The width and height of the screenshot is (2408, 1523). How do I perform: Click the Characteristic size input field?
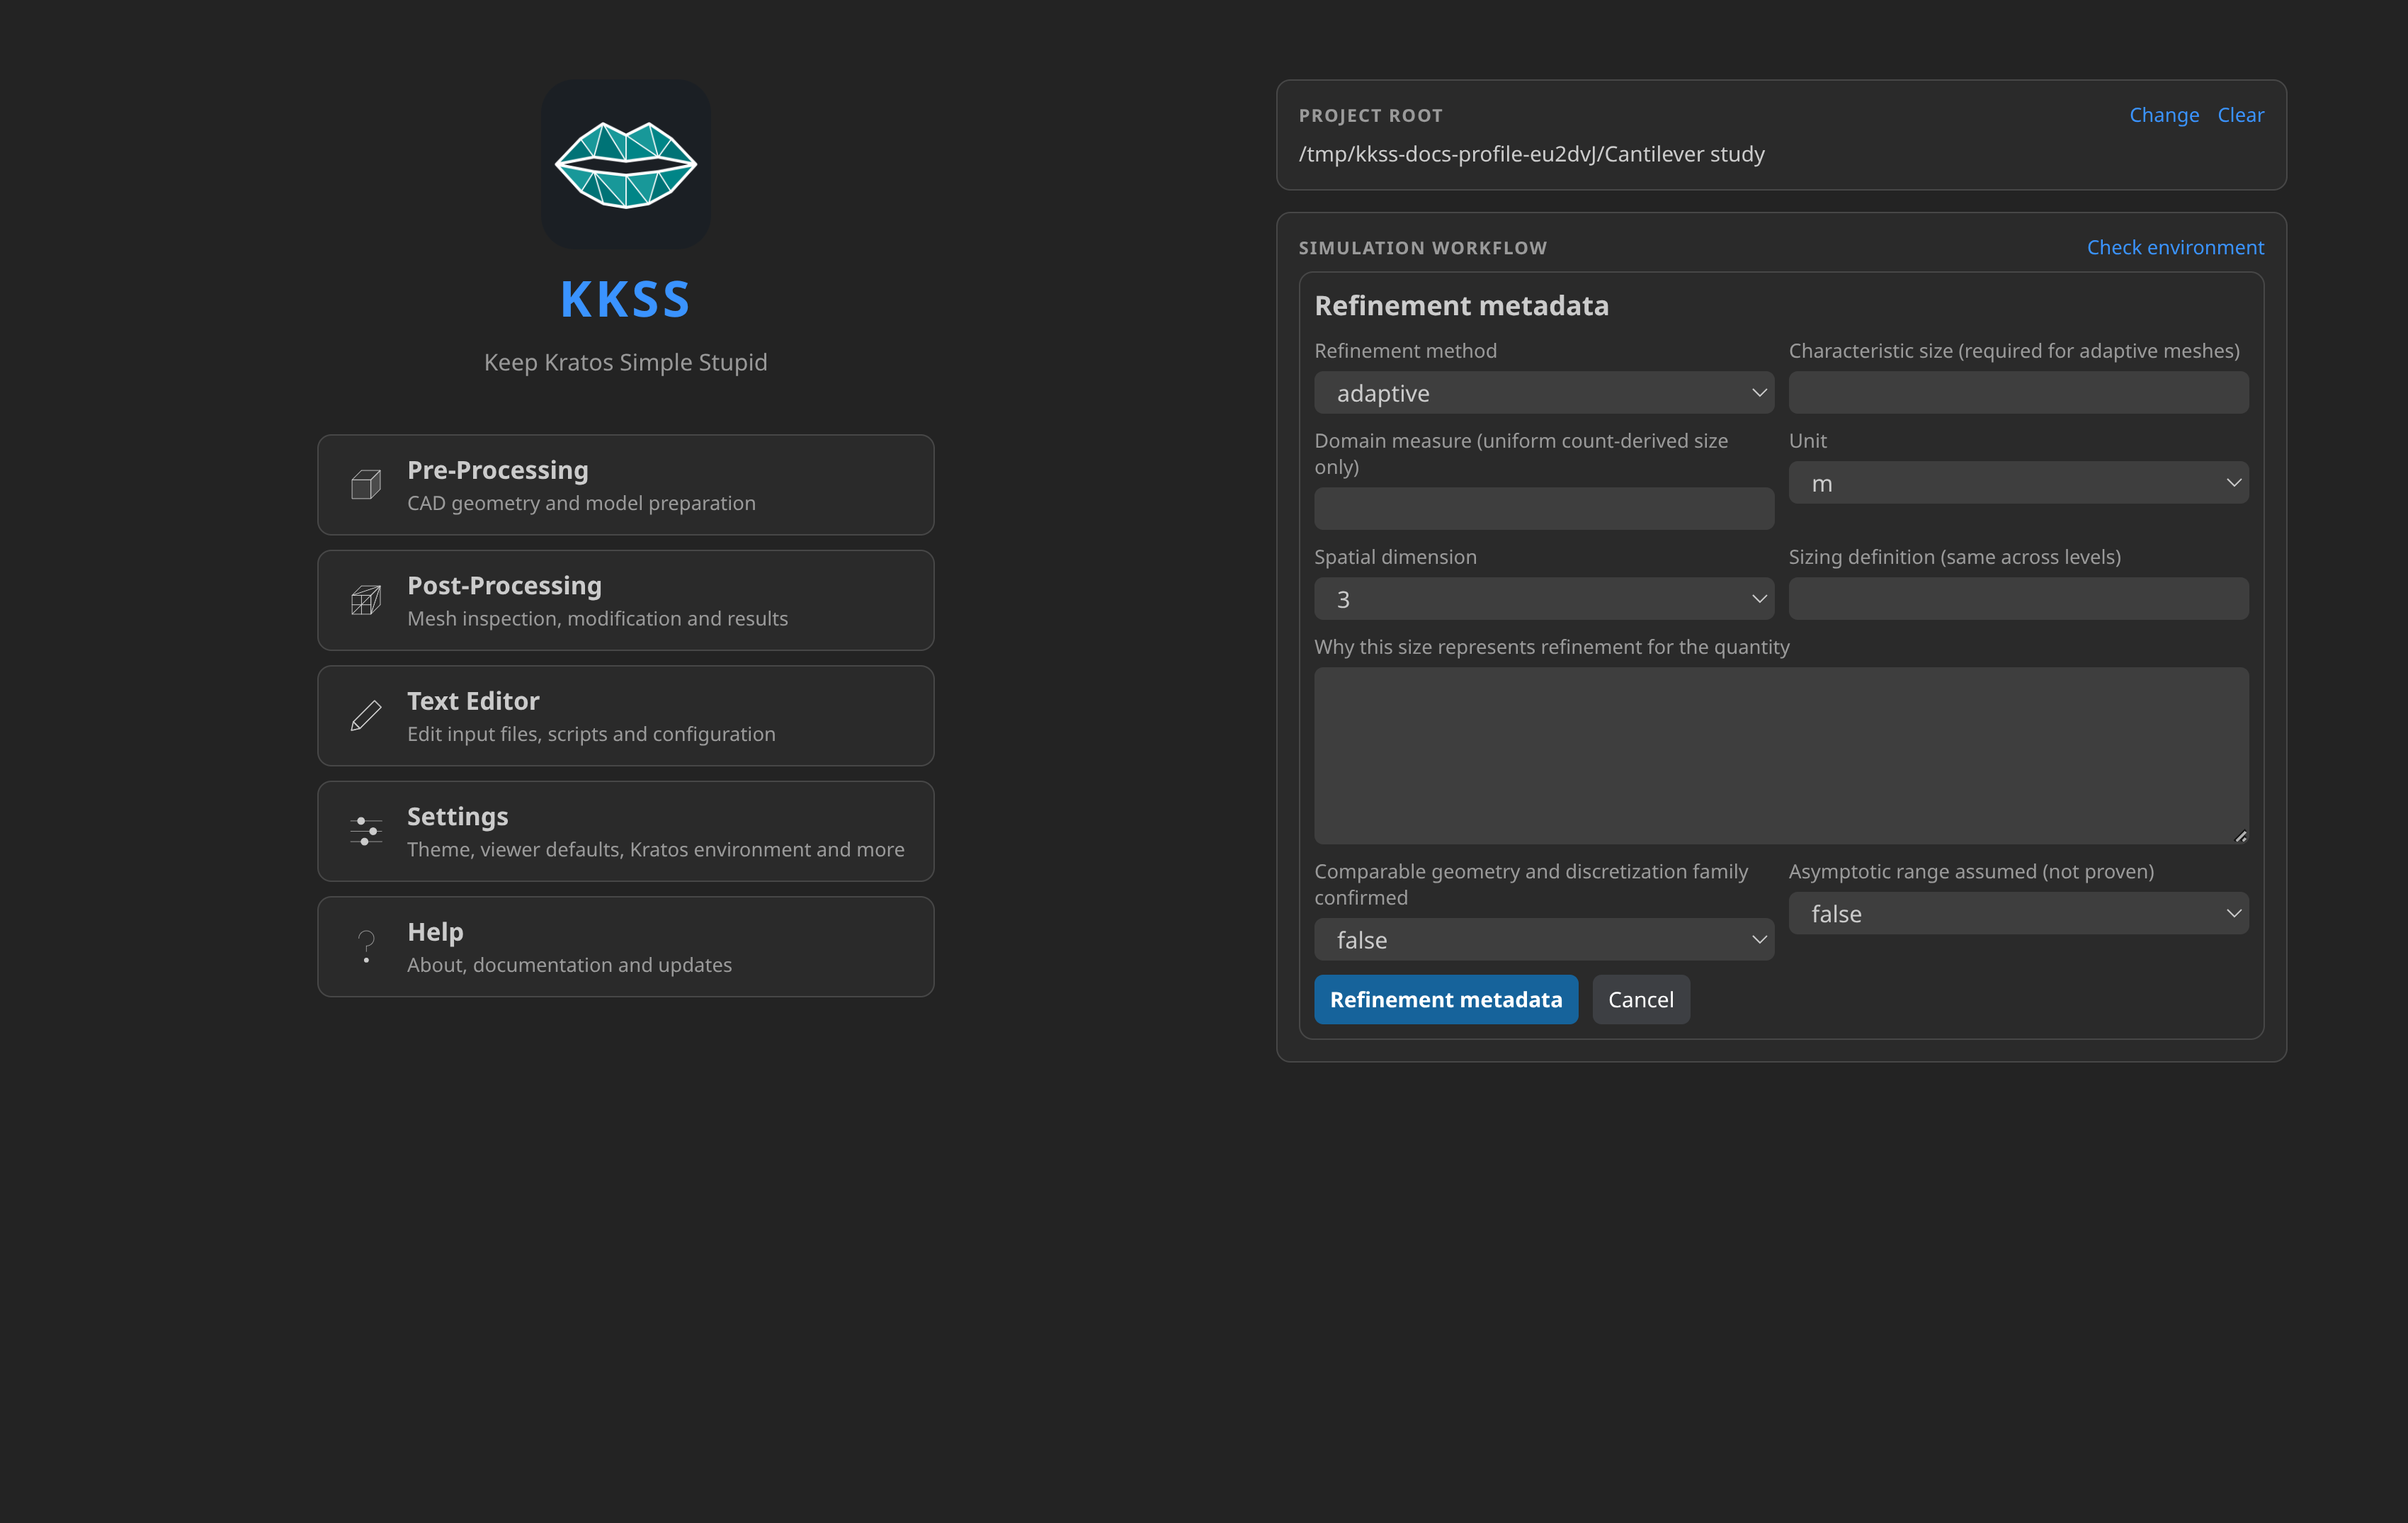(2018, 393)
